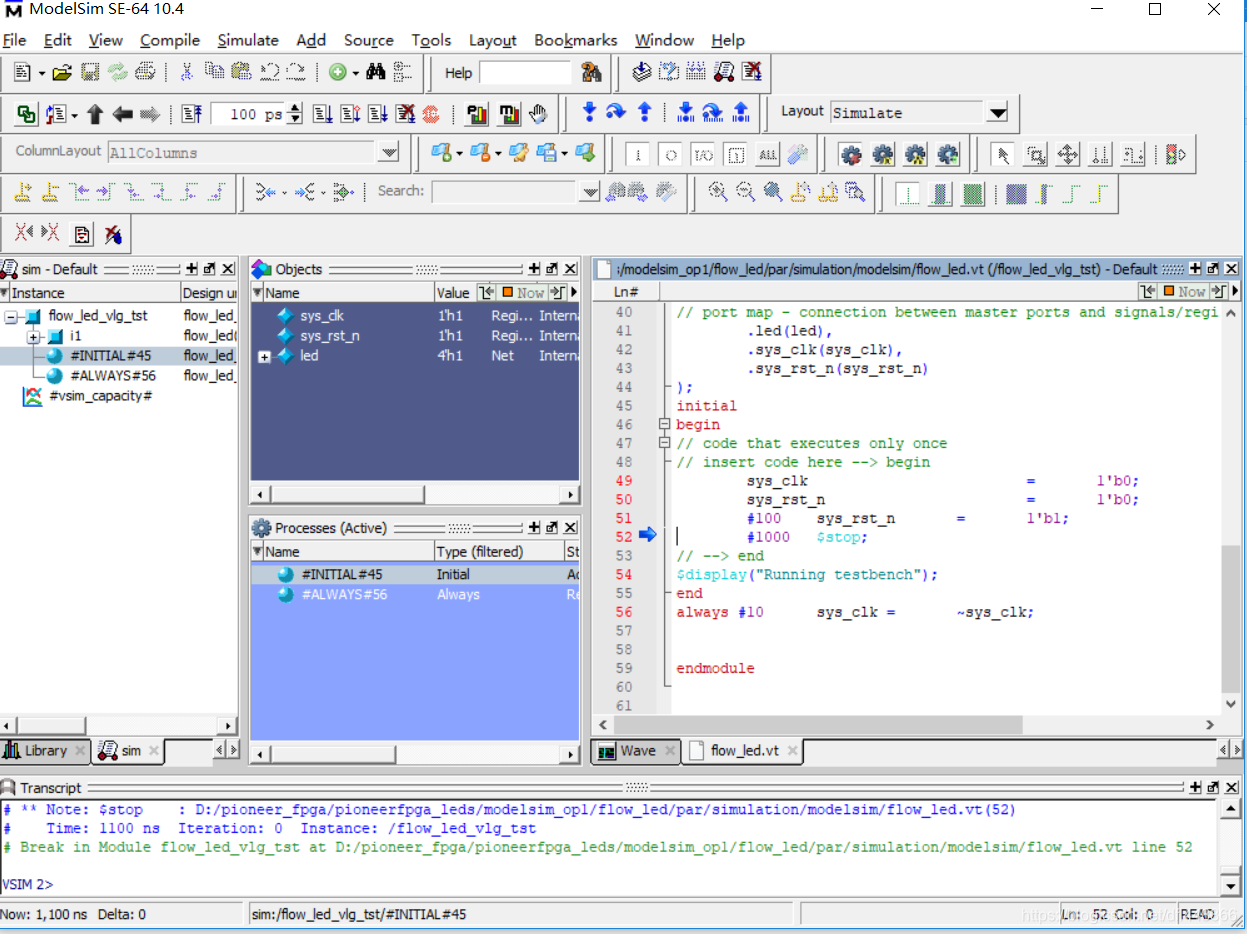Click the Run simulation icon after run length
This screenshot has width=1247, height=934.
[323, 114]
